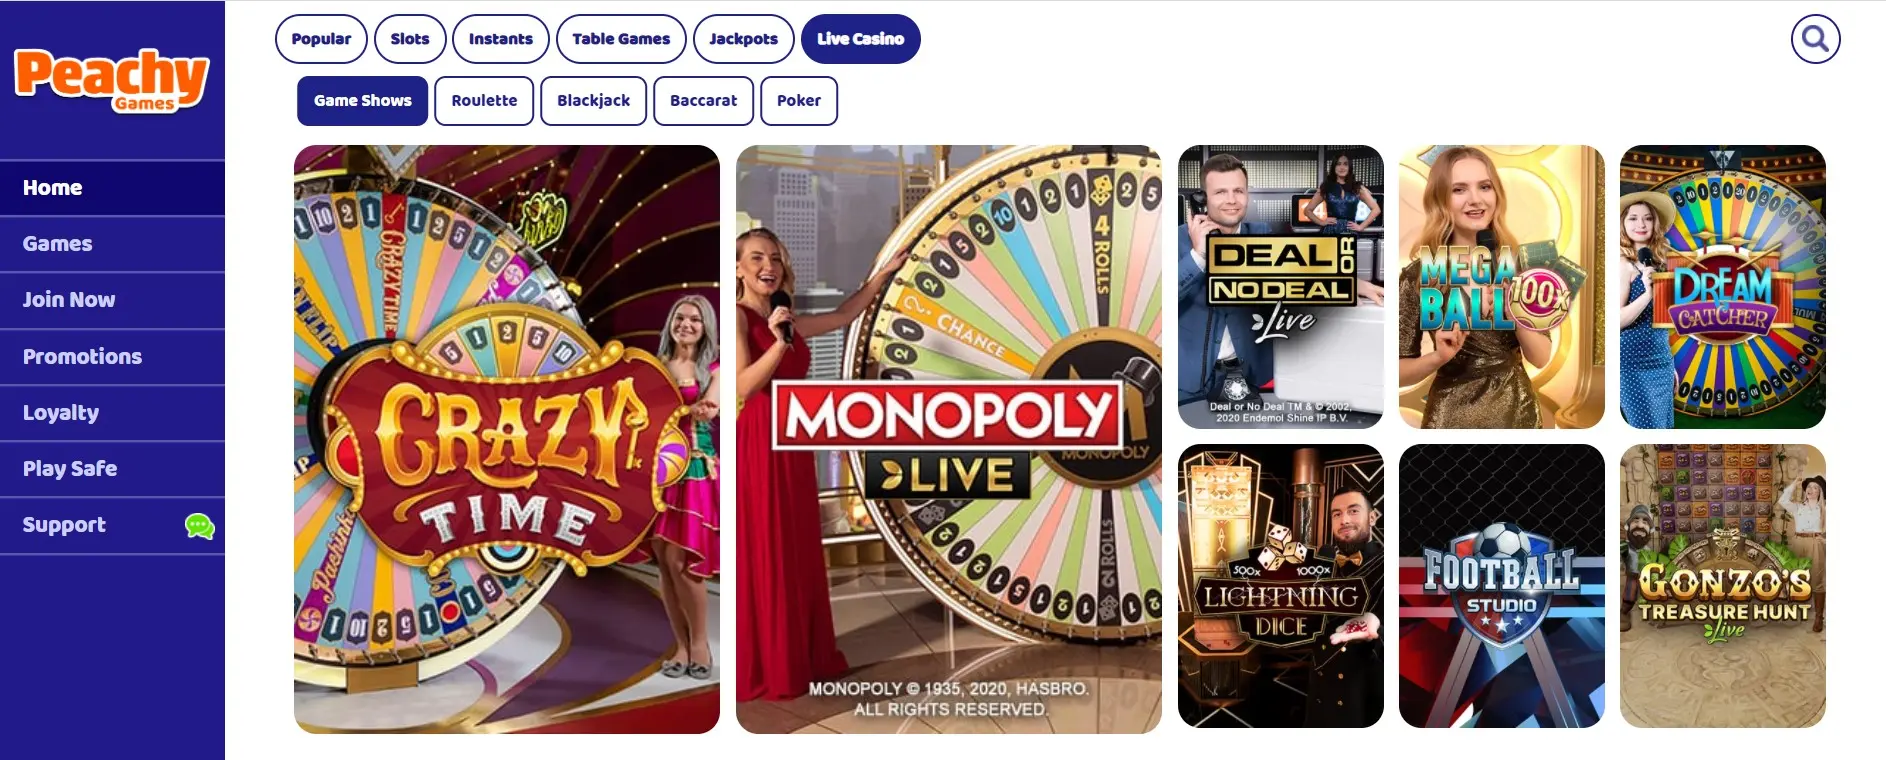
Task: Open Deal or No Deal Live
Action: 1281,287
